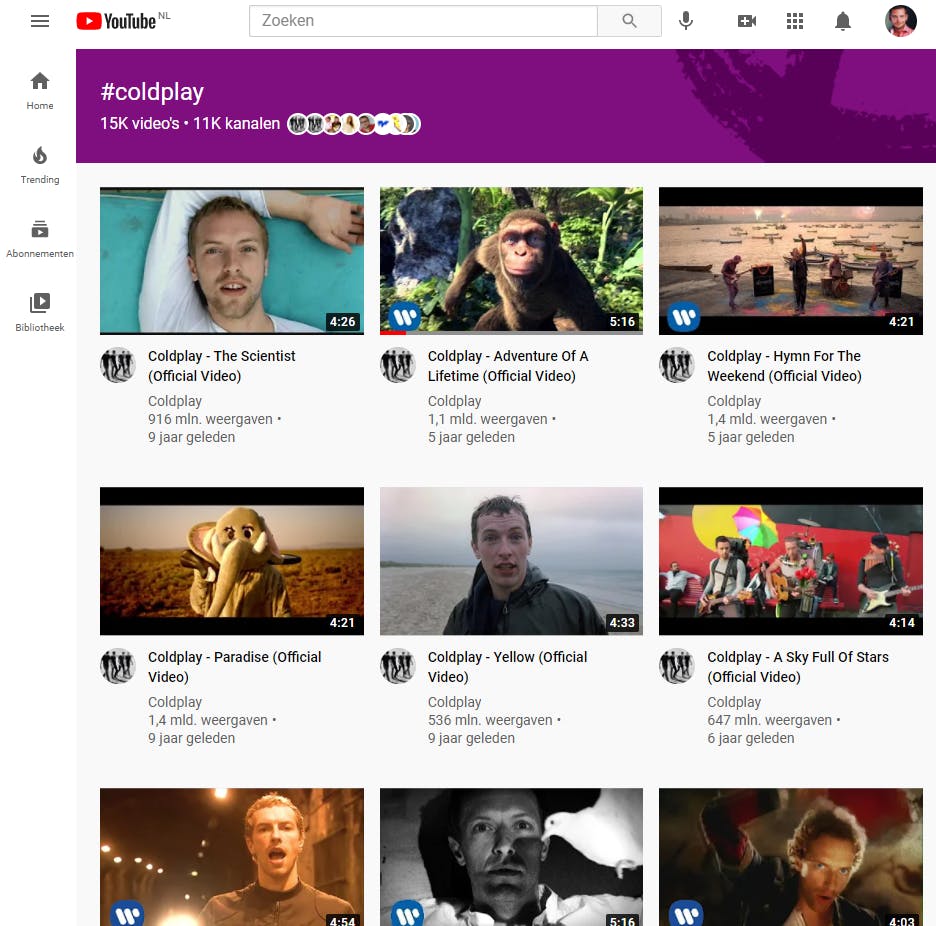Open the 4:03 video thumbnail
The height and width of the screenshot is (926, 936).
(791, 857)
